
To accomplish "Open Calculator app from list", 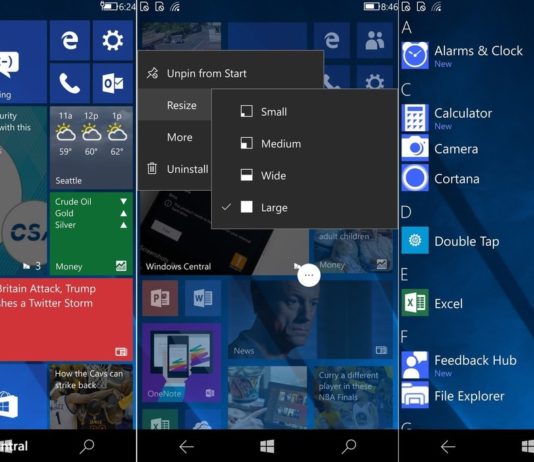I will pyautogui.click(x=467, y=118).
